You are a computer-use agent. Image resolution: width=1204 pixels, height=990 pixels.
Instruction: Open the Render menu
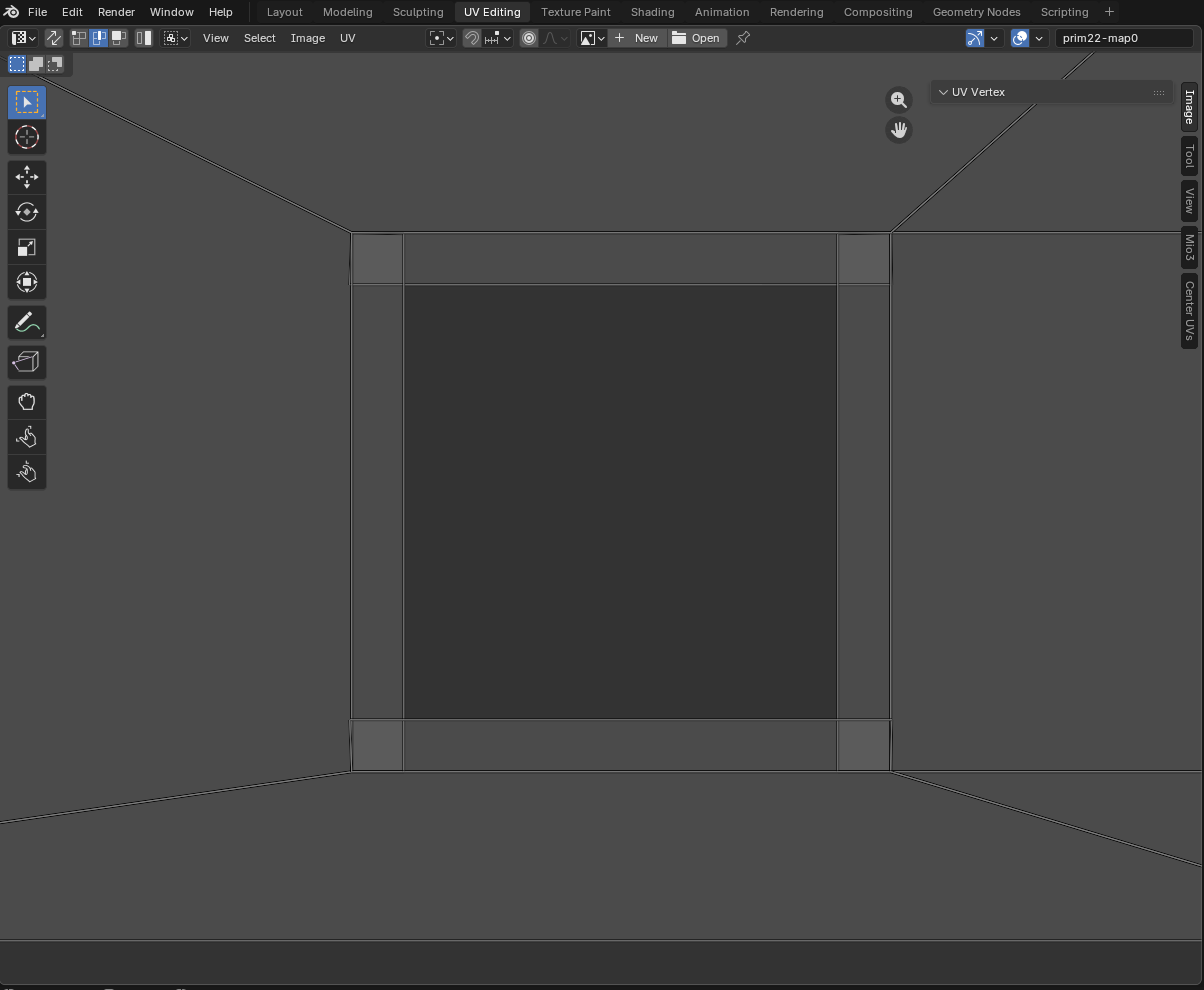(116, 12)
